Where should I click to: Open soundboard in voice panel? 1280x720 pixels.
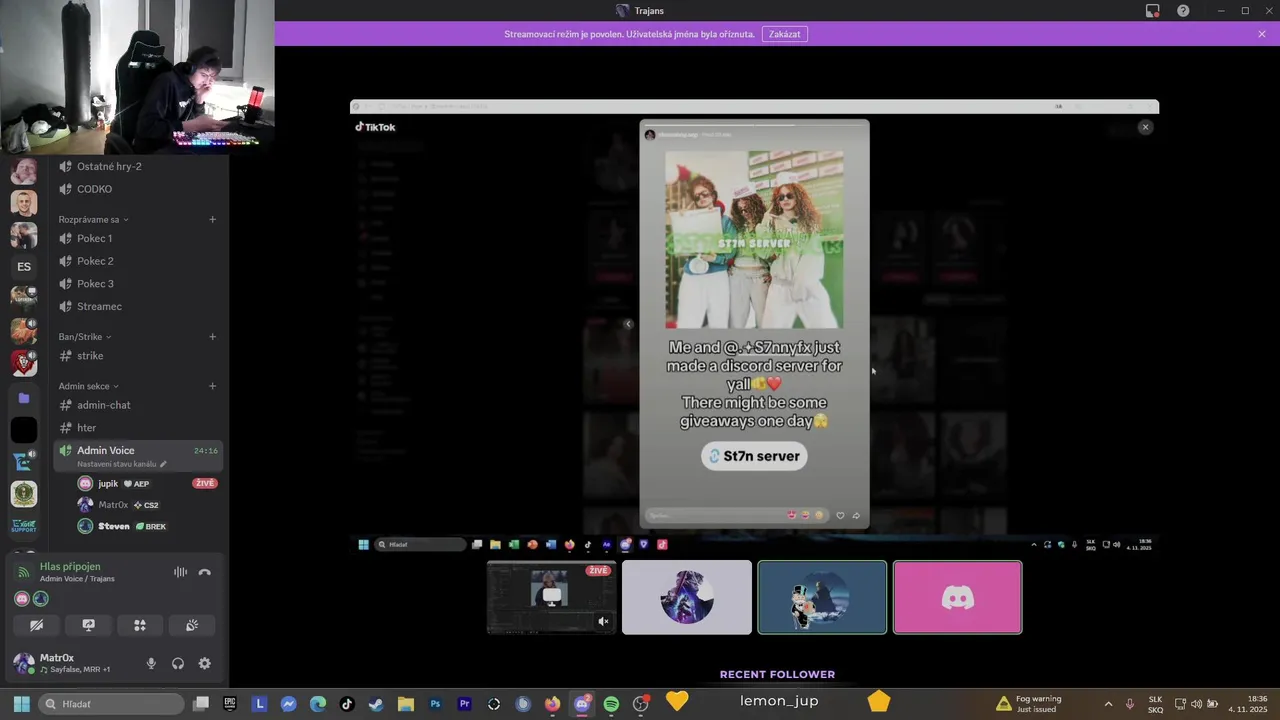pos(192,625)
